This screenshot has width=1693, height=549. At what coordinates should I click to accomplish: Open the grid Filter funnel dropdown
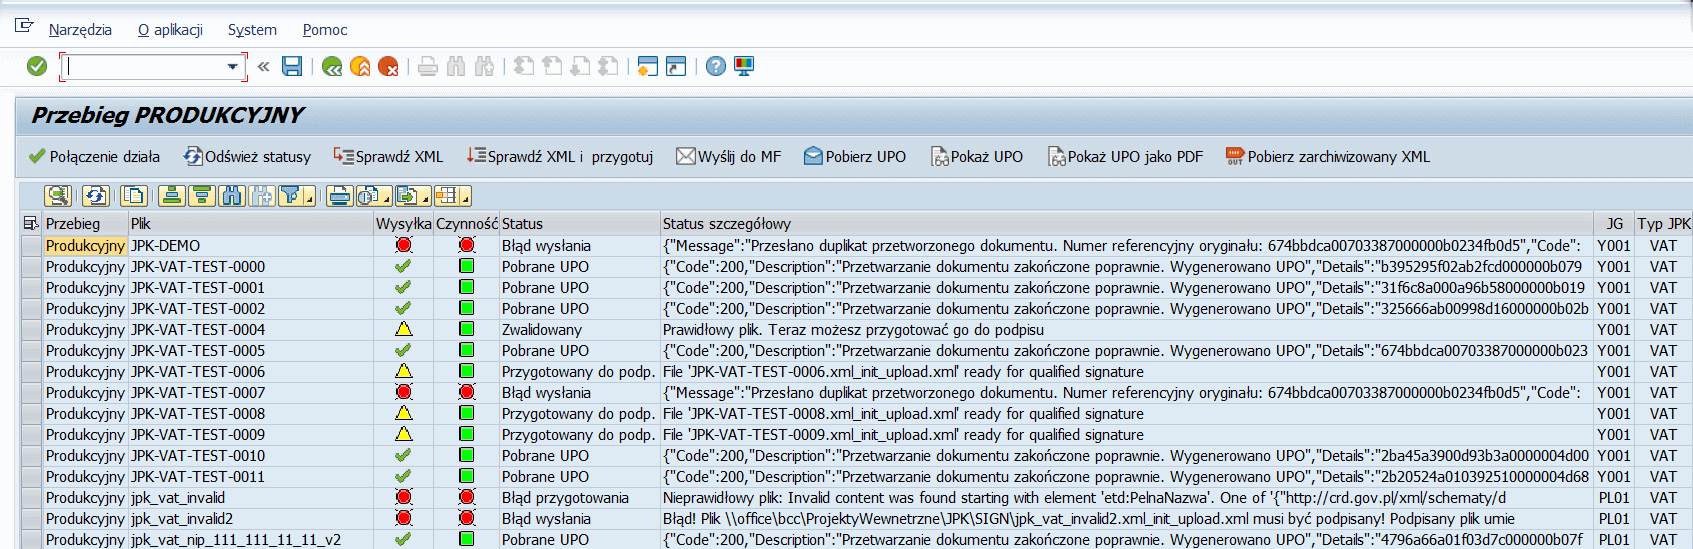click(x=297, y=195)
